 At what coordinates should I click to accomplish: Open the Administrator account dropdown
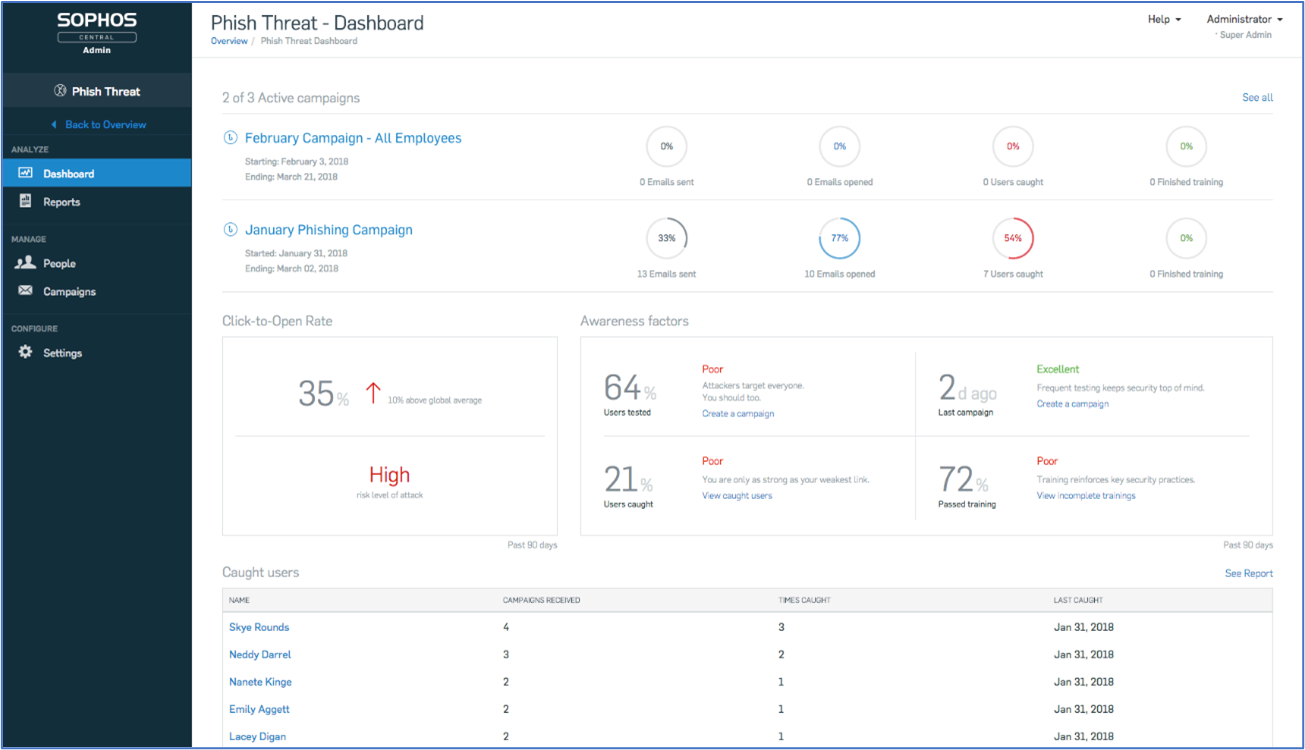(x=1245, y=19)
